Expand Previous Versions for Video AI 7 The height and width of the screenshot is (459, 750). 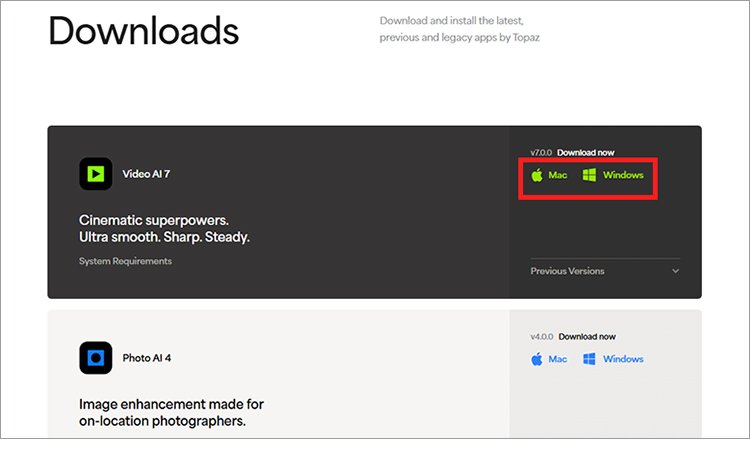click(x=605, y=271)
